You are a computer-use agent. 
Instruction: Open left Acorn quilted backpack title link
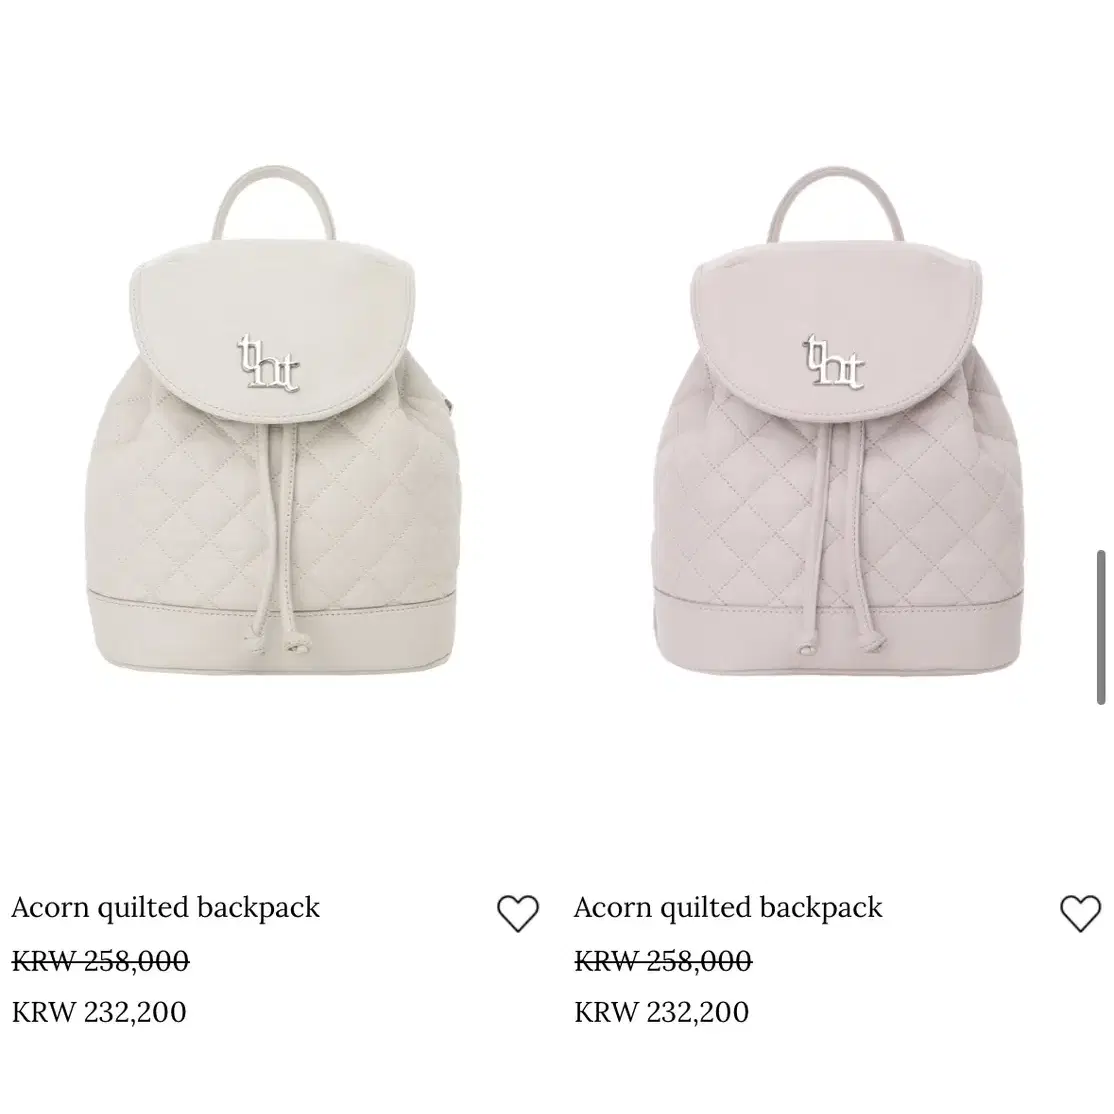pos(166,907)
